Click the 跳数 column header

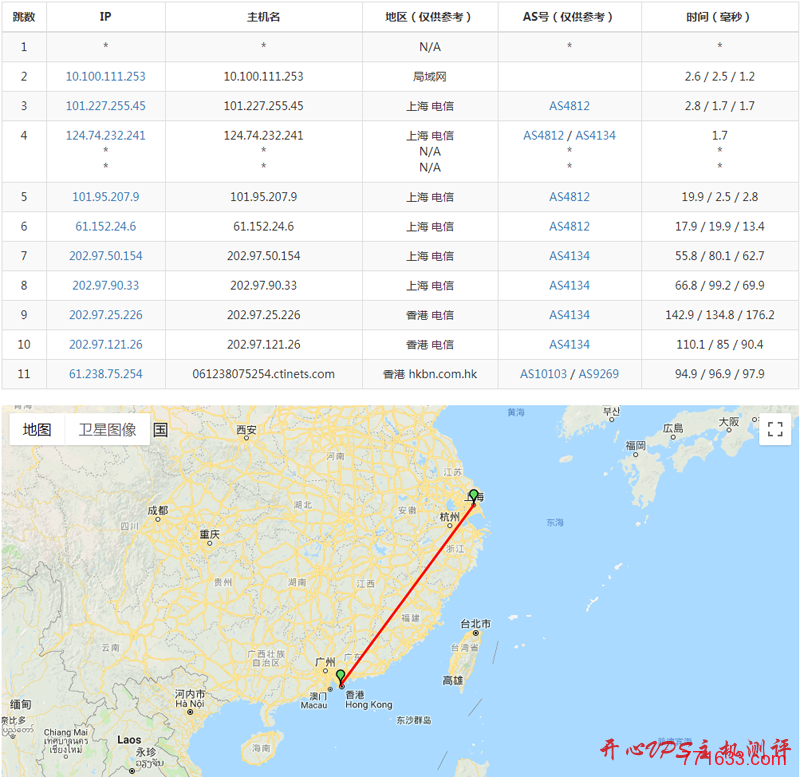coord(24,17)
